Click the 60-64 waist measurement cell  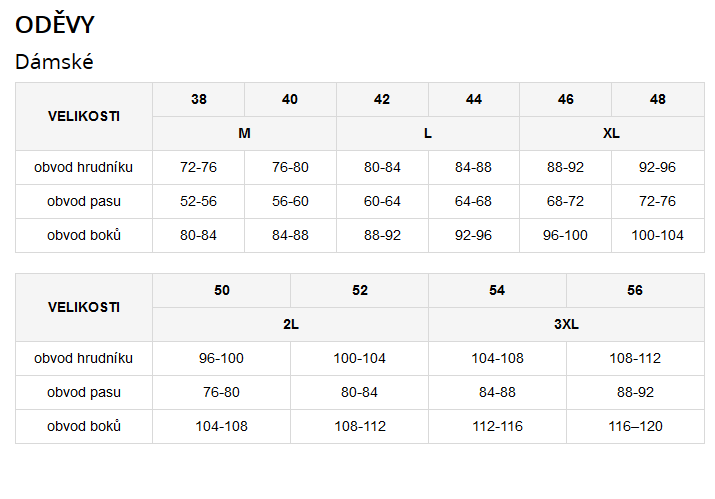[382, 201]
